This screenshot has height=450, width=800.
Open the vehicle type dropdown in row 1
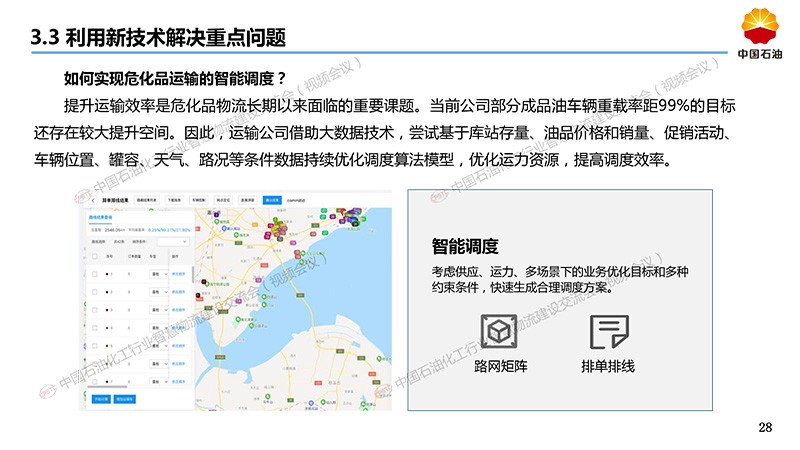pyautogui.click(x=159, y=274)
